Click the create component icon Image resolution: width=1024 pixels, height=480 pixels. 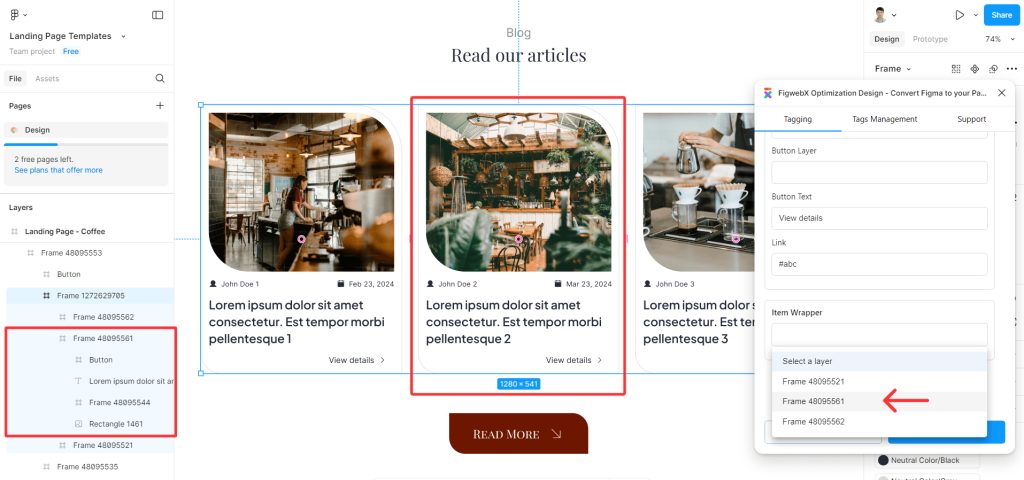coord(974,69)
